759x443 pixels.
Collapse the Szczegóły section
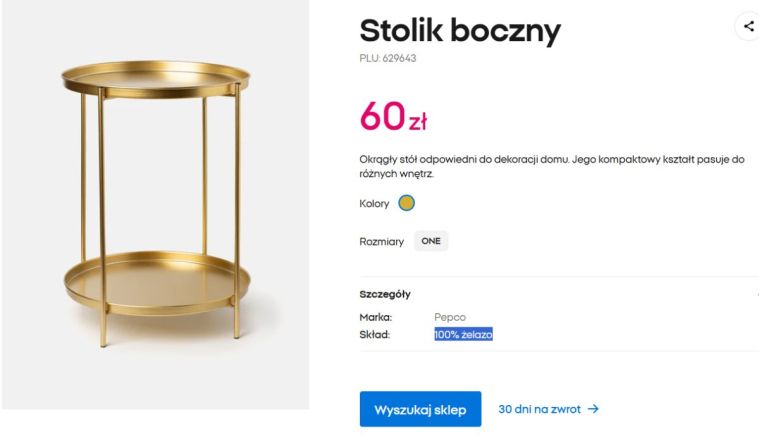755,294
